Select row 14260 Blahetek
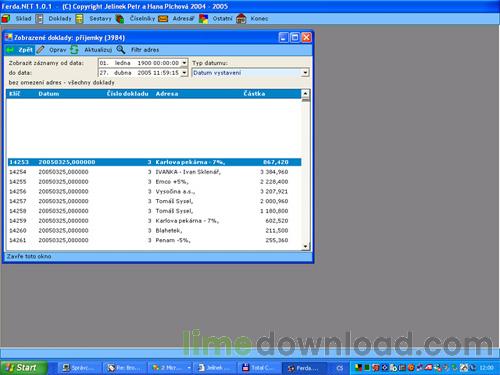Screen dimensions: 500x375 pos(154,230)
